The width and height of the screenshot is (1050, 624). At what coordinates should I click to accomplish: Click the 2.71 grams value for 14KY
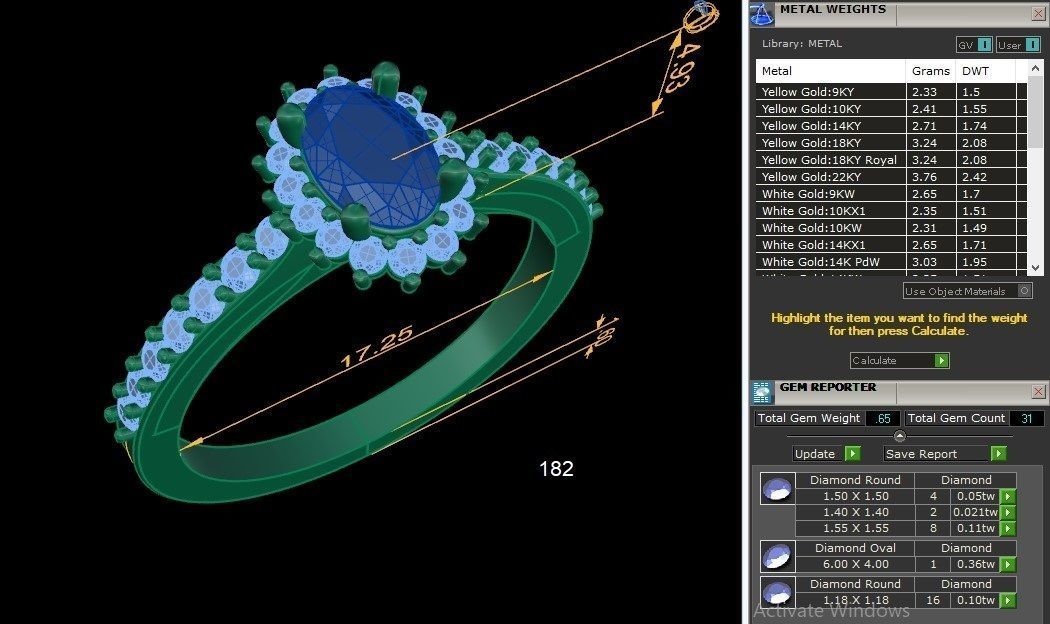coord(924,126)
